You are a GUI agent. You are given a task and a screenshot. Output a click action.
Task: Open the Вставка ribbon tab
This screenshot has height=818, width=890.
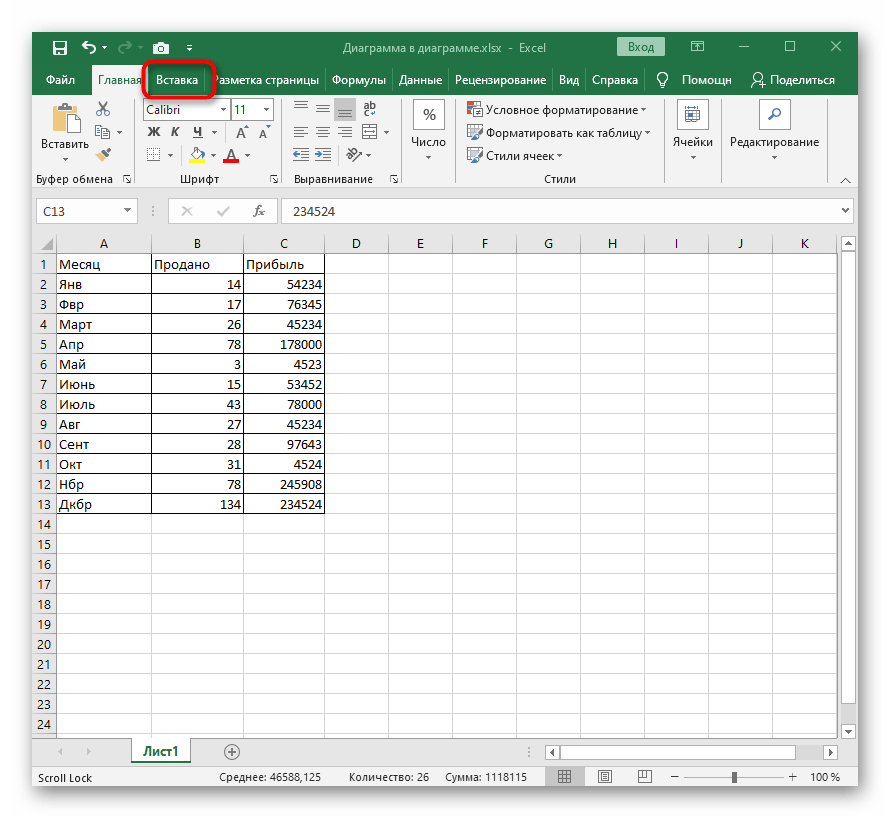tap(178, 80)
